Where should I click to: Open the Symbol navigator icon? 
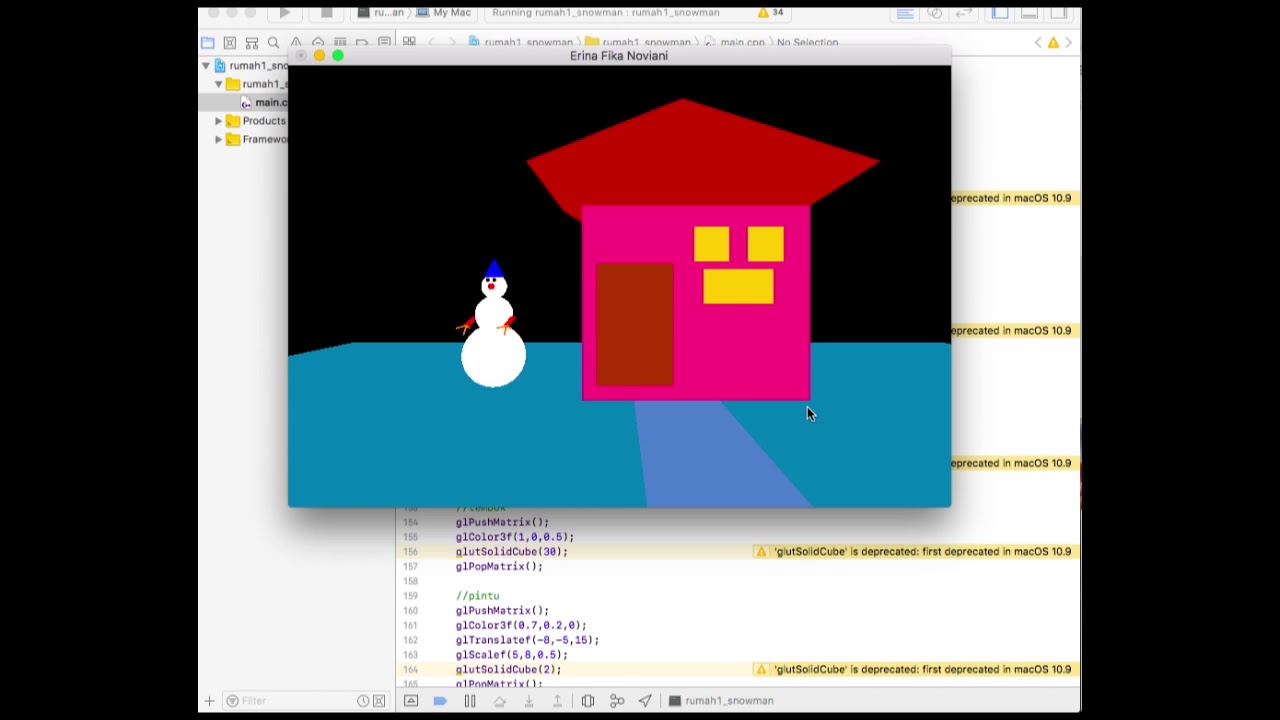(251, 42)
